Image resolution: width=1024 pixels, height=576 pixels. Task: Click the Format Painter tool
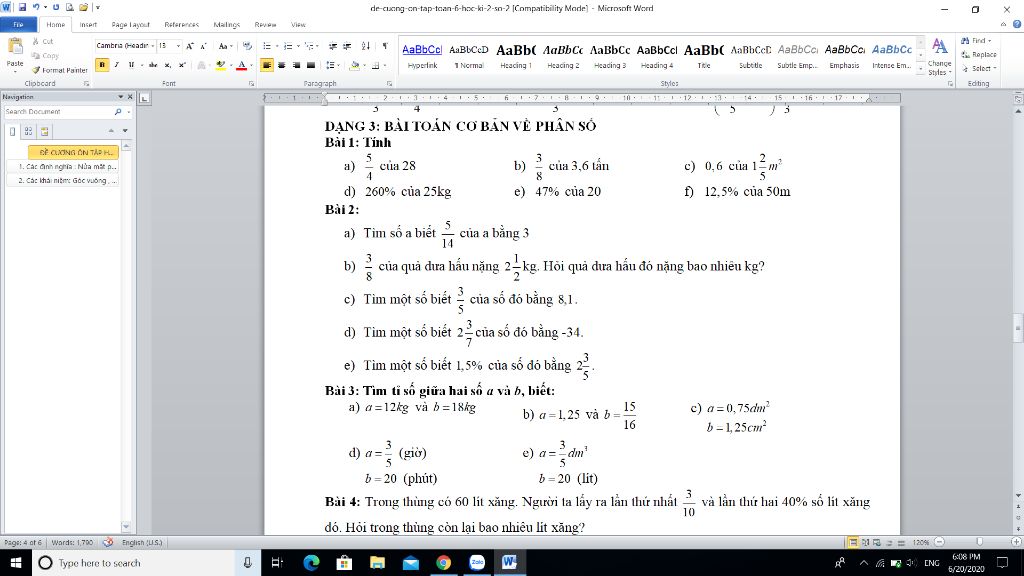(59, 70)
